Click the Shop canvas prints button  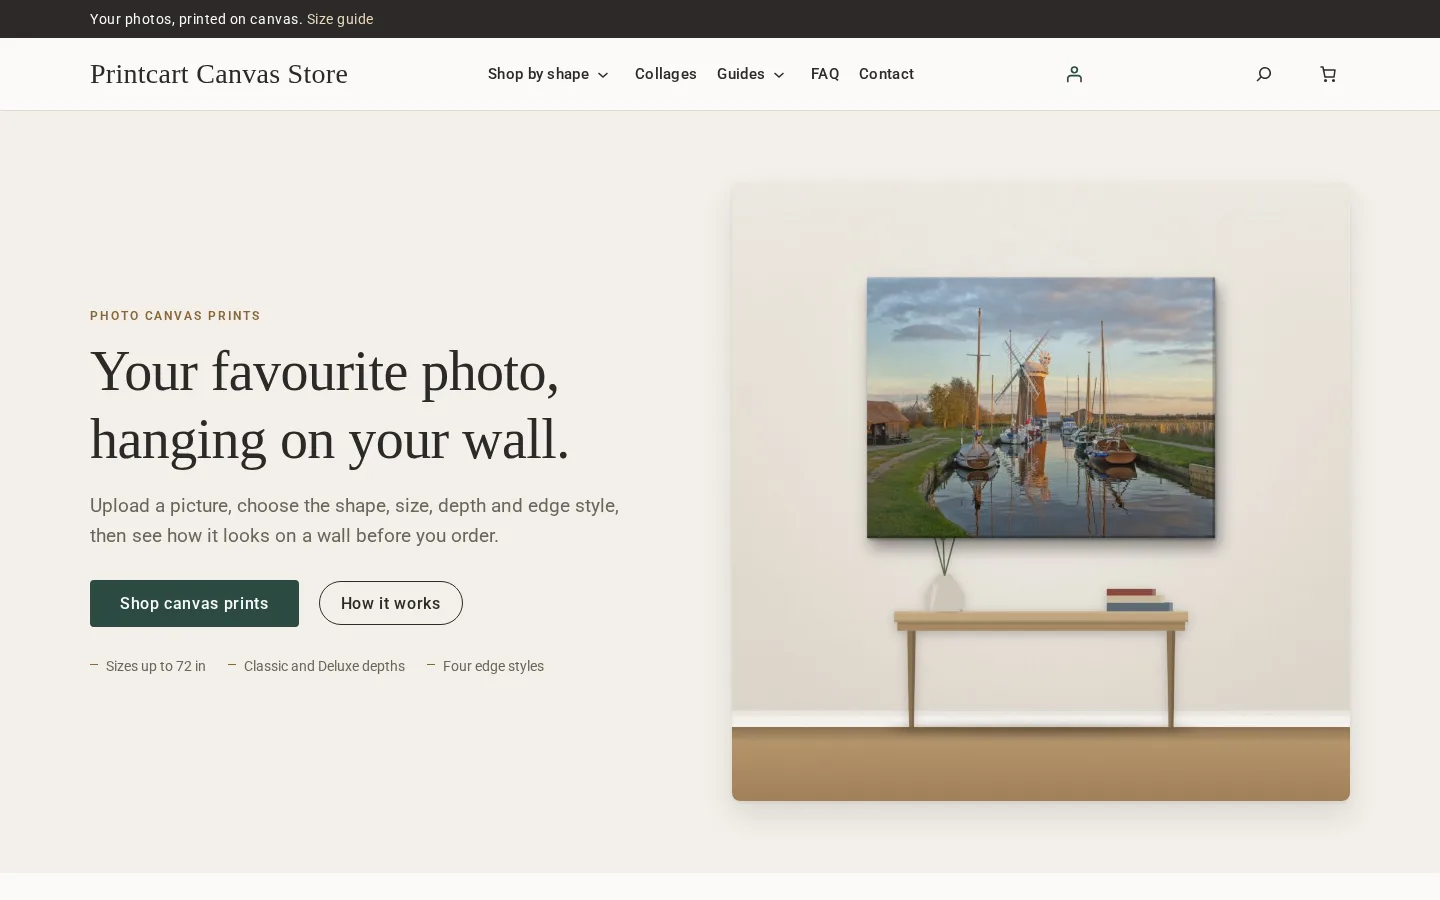[x=194, y=603]
